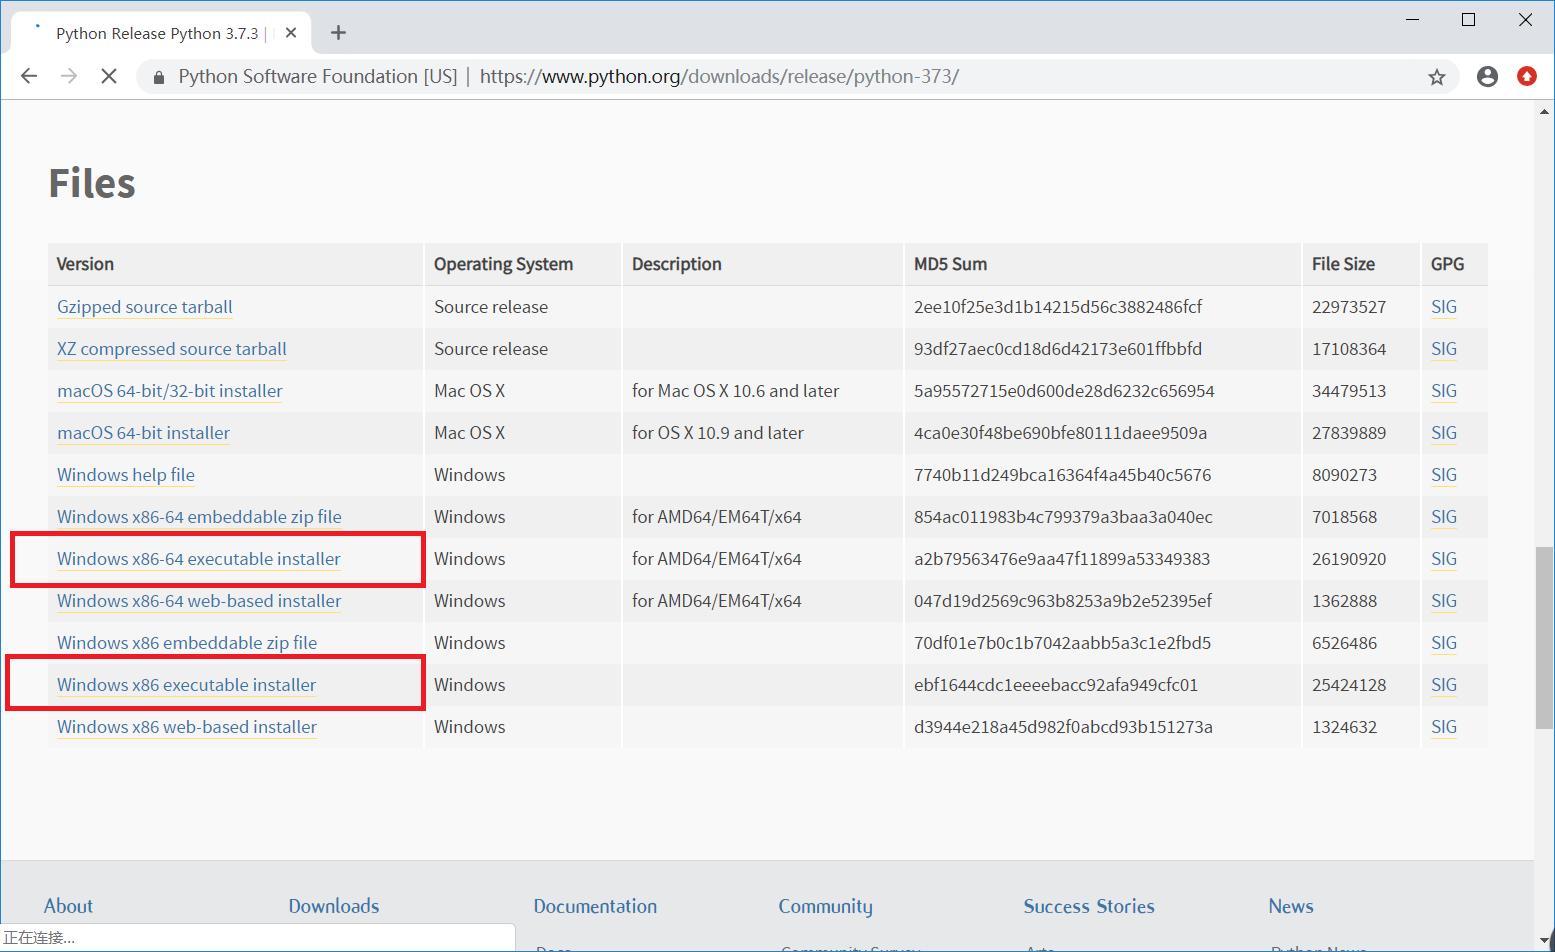Viewport: 1555px width, 952px height.
Task: Download XZ compressed source tarball
Action: click(172, 349)
